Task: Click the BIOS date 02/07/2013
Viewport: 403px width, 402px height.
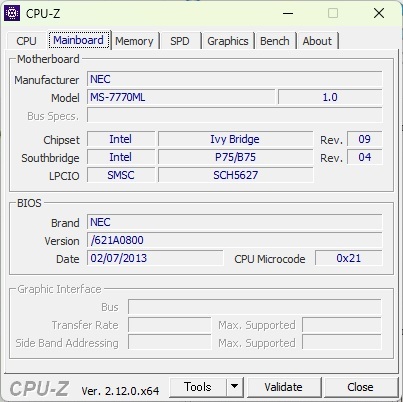Action: click(x=155, y=258)
